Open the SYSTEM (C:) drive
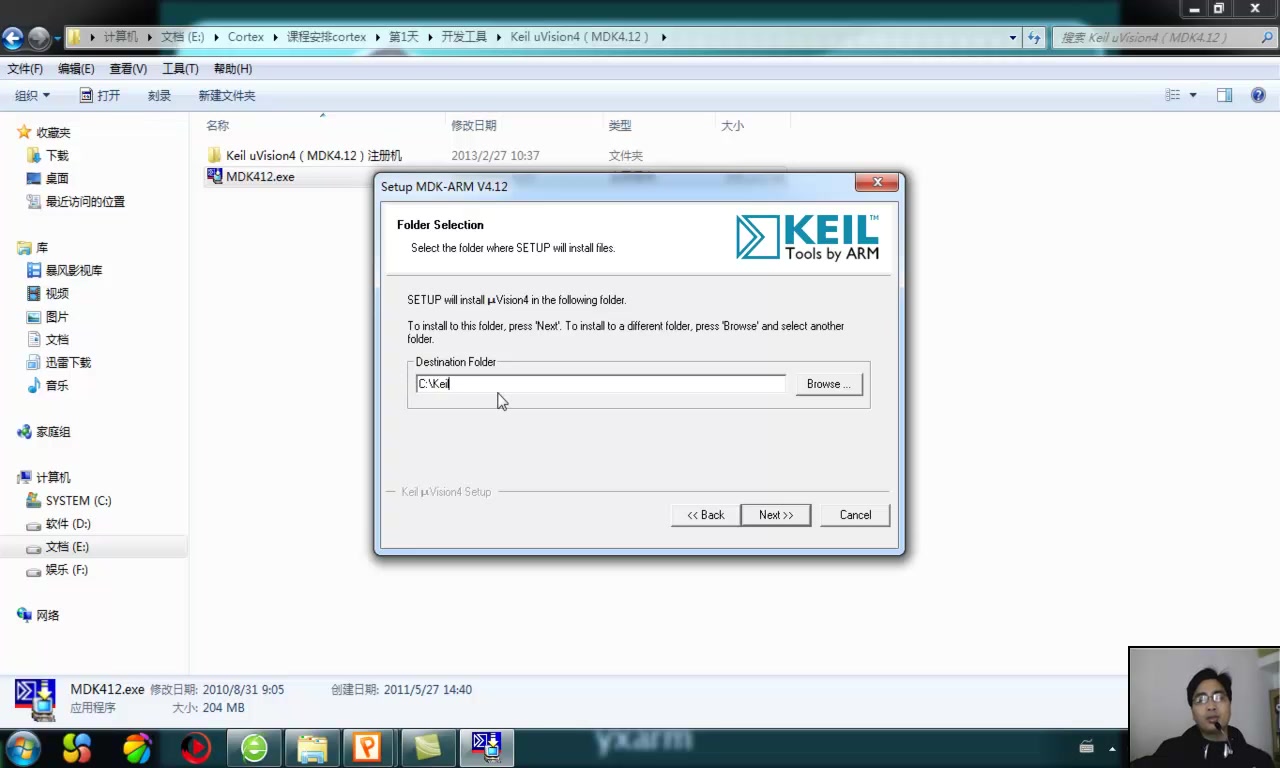The height and width of the screenshot is (768, 1280). click(78, 501)
